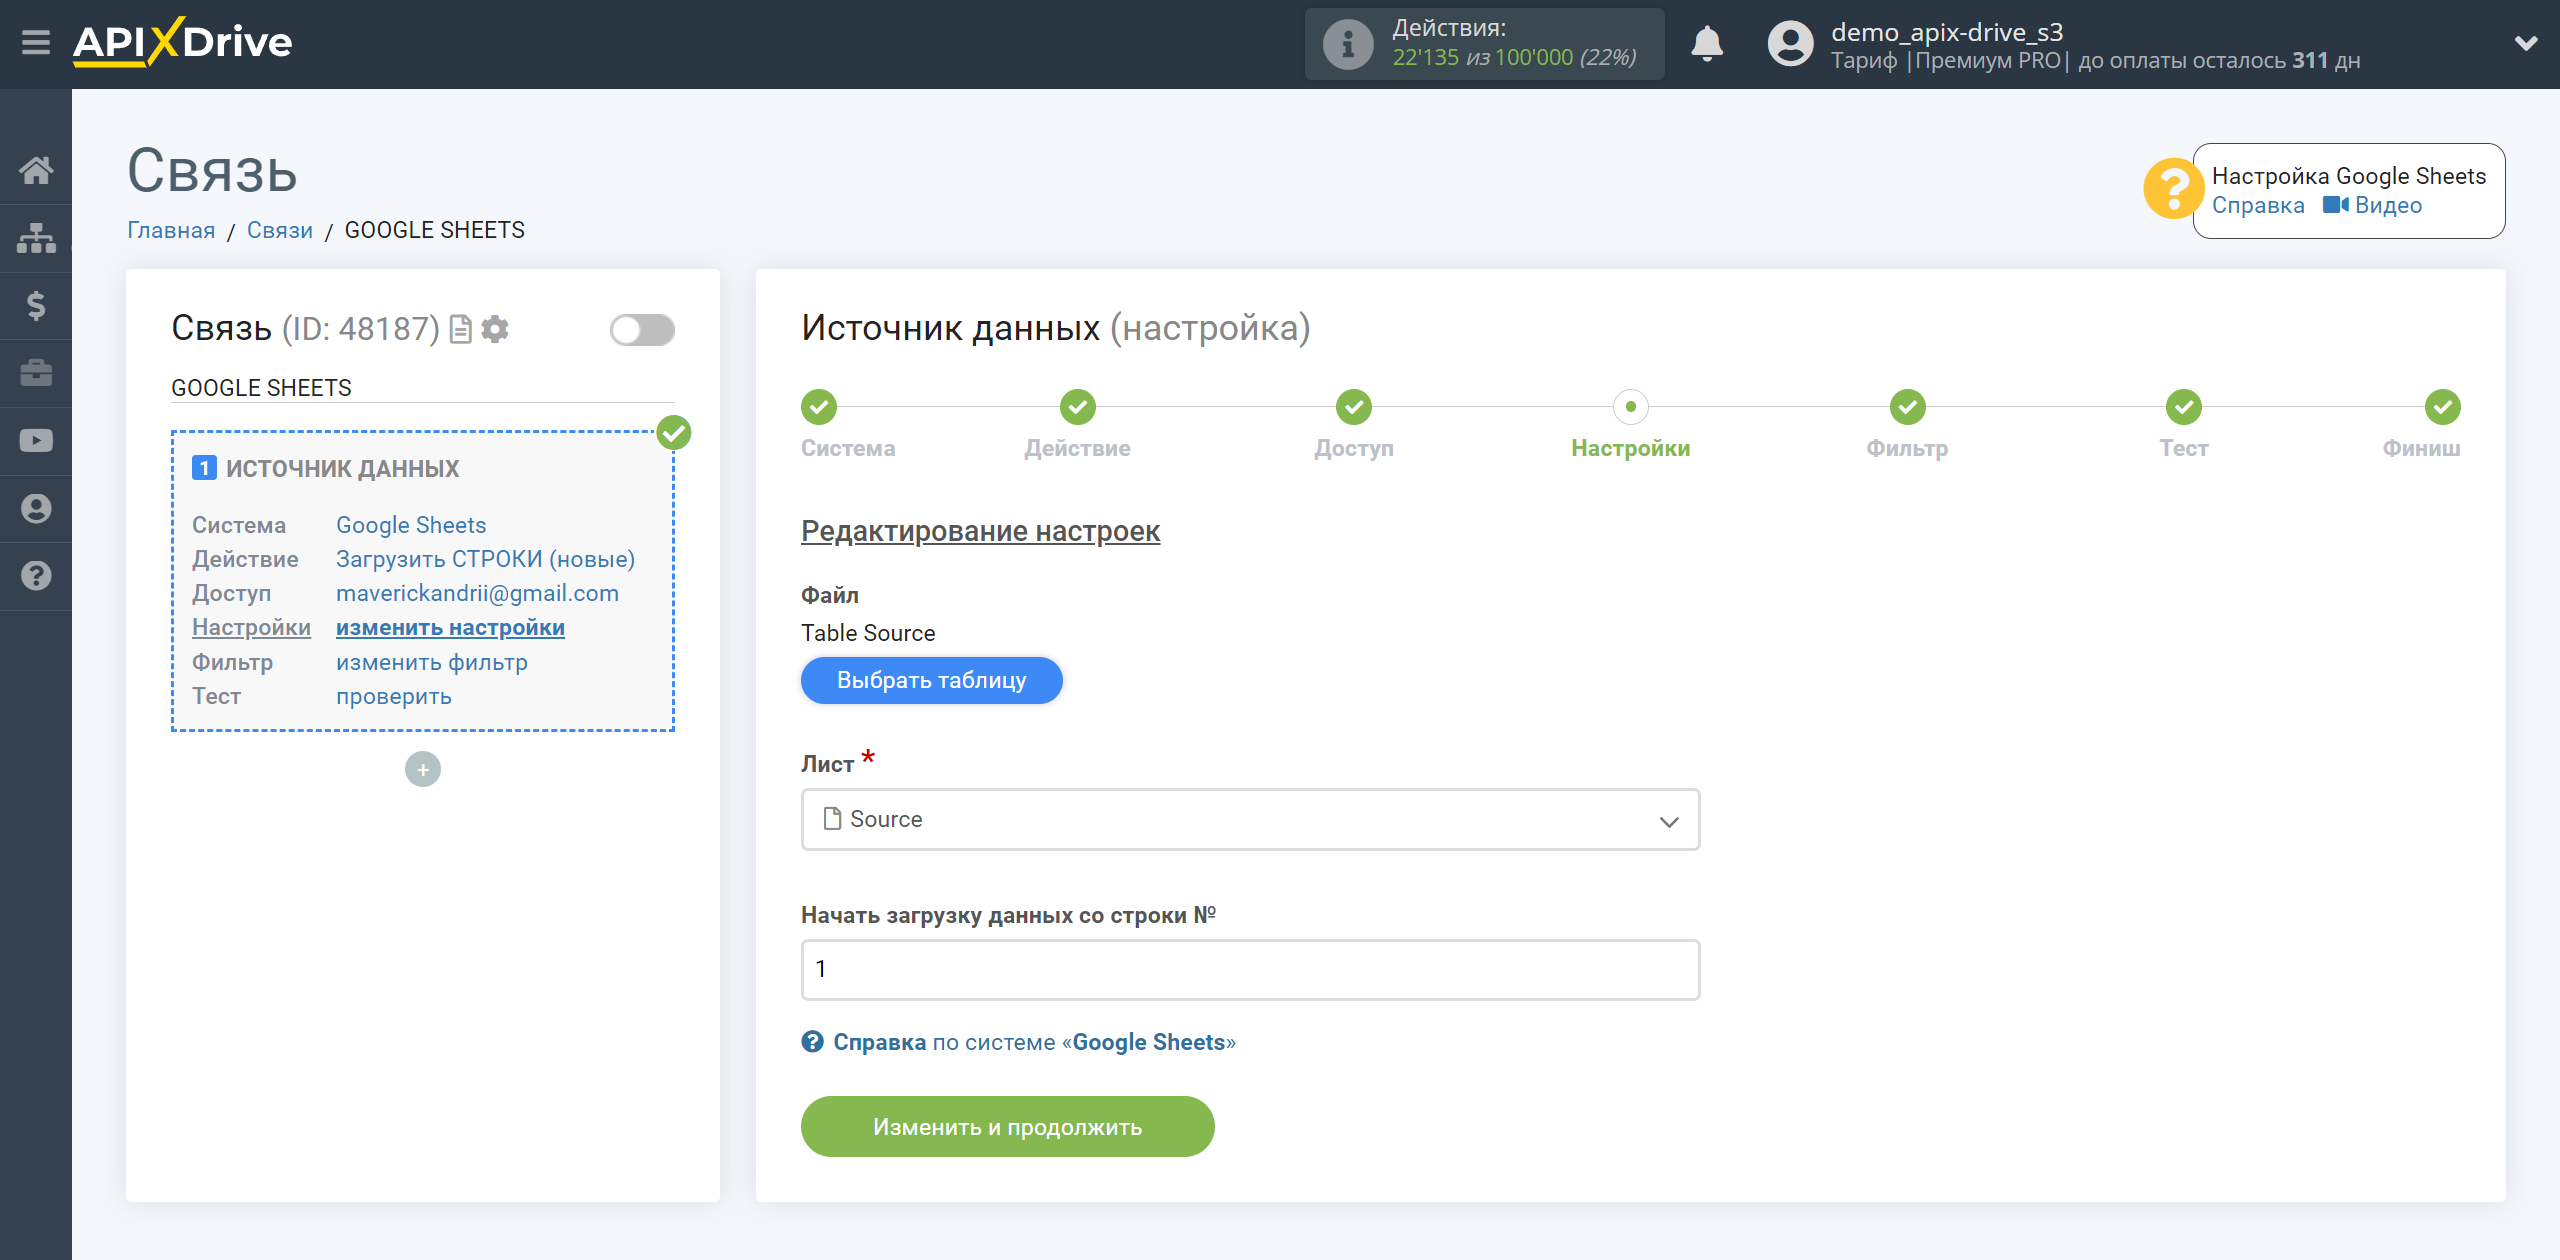Click Выбрать таблицу blue button
This screenshot has width=2560, height=1260.
pyautogui.click(x=931, y=679)
